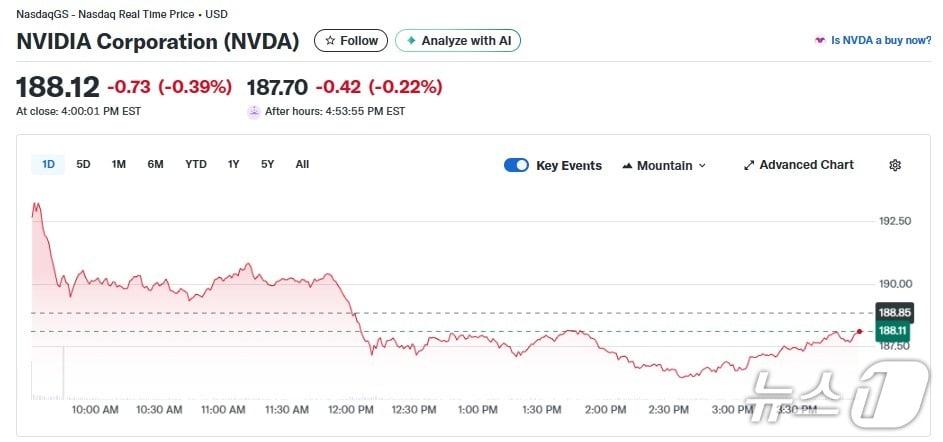The width and height of the screenshot is (943, 442).
Task: Click the Analyze with AI button
Action: point(458,41)
